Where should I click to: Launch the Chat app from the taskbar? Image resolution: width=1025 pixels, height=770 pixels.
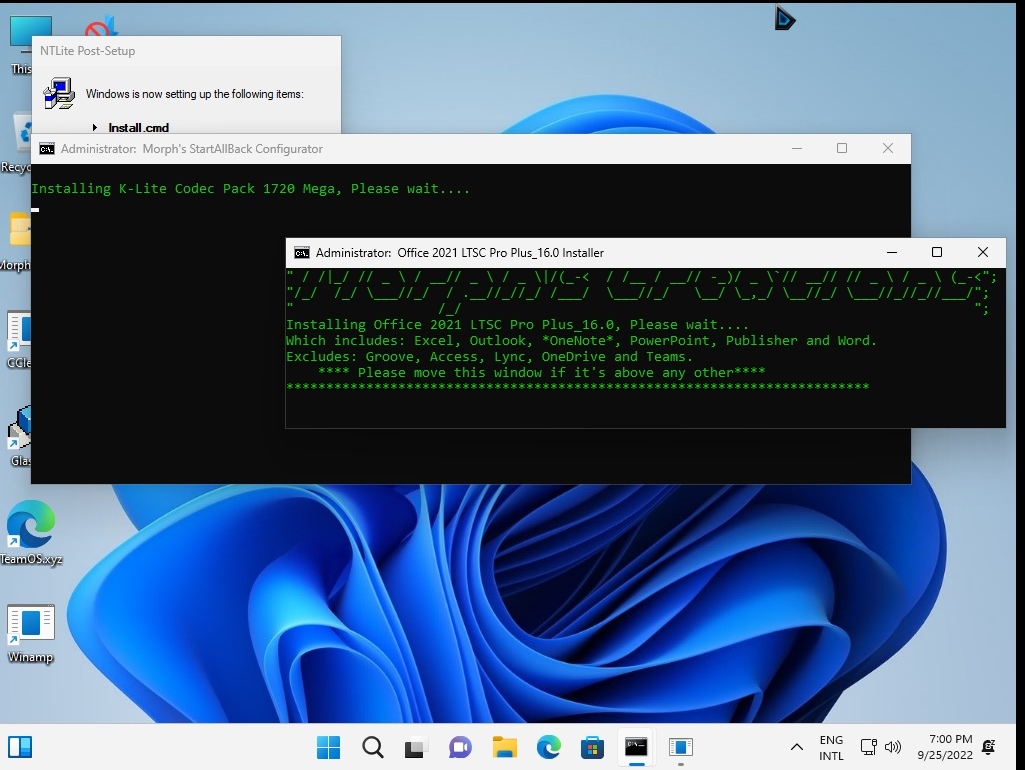460,747
